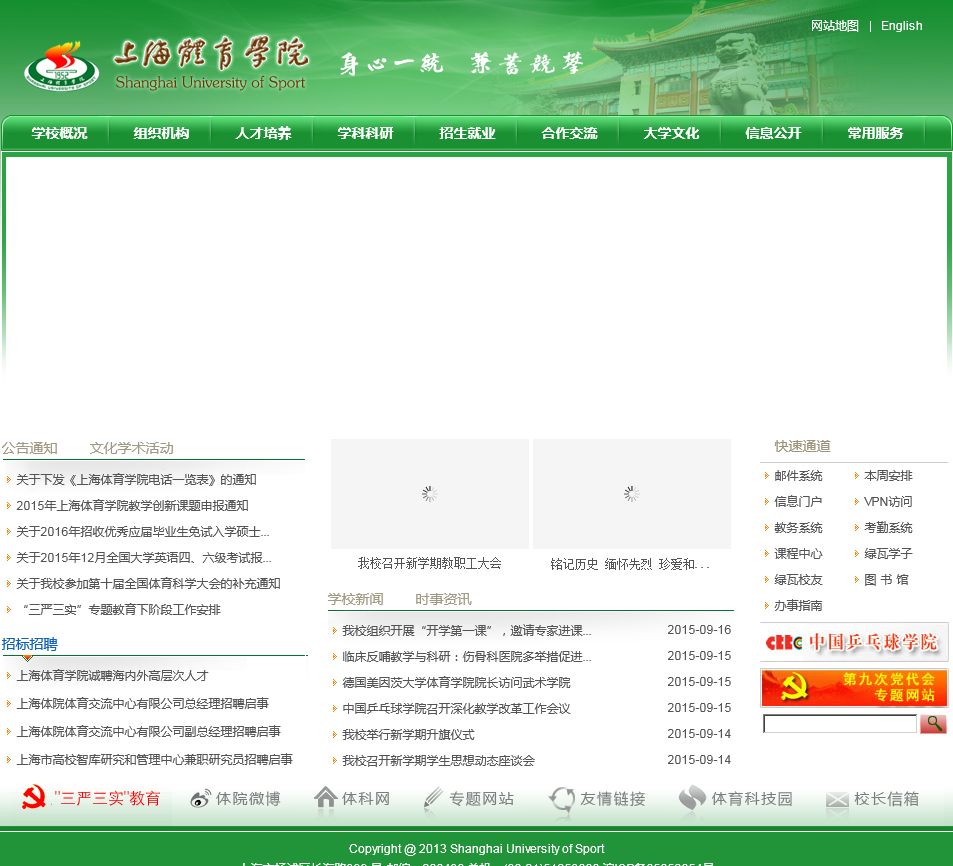Open 友情链接 circular arrows icon
953x866 pixels.
point(597,799)
